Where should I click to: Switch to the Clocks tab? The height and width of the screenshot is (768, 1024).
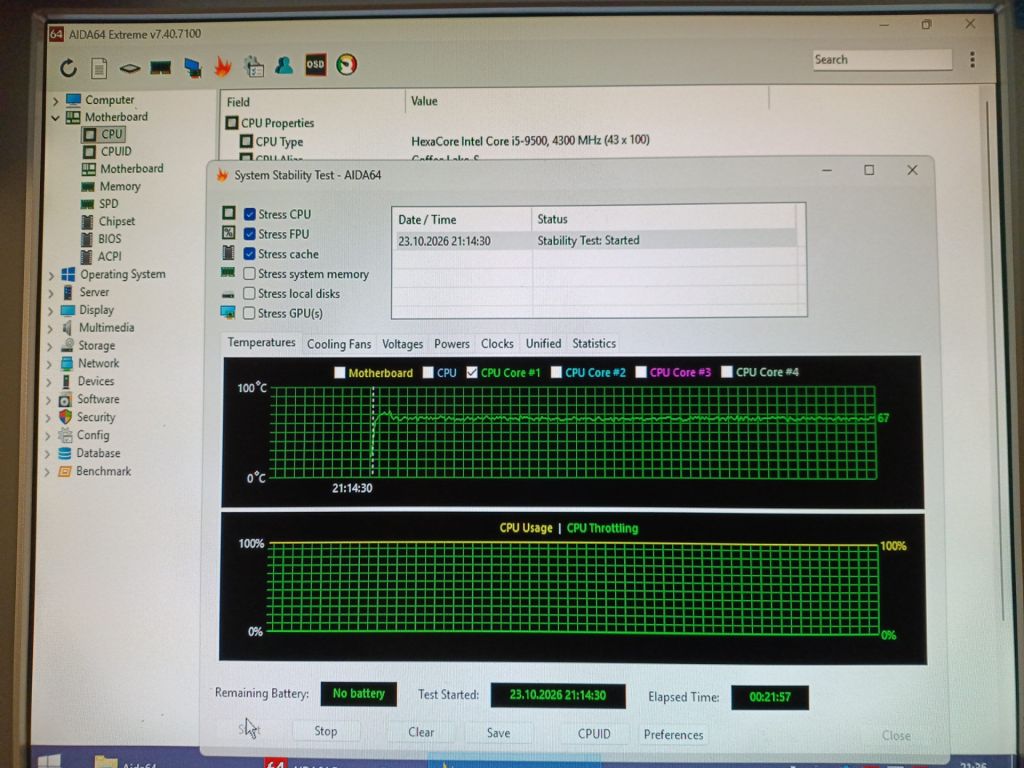[497, 344]
